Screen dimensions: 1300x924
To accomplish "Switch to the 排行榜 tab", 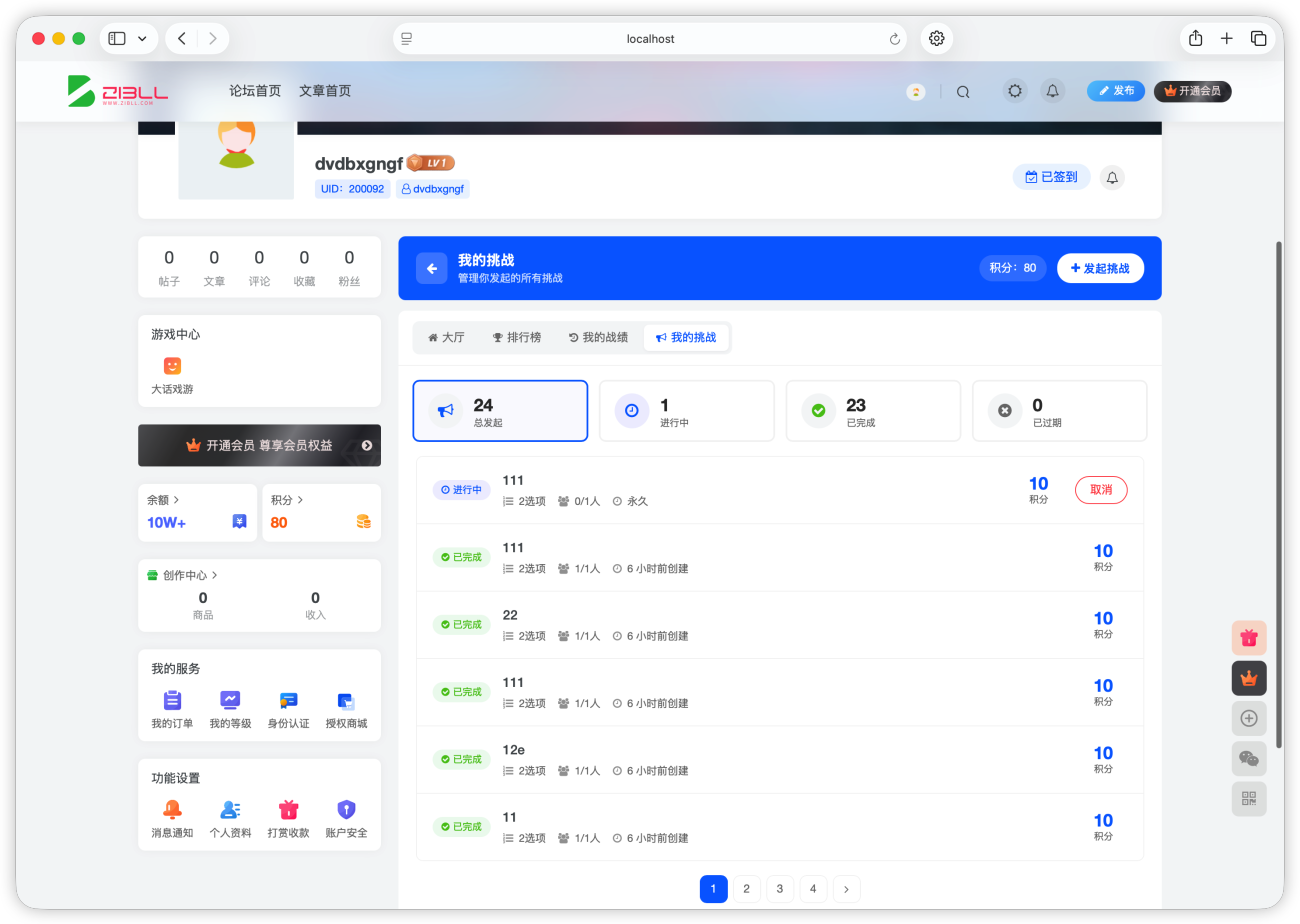I will [x=516, y=338].
